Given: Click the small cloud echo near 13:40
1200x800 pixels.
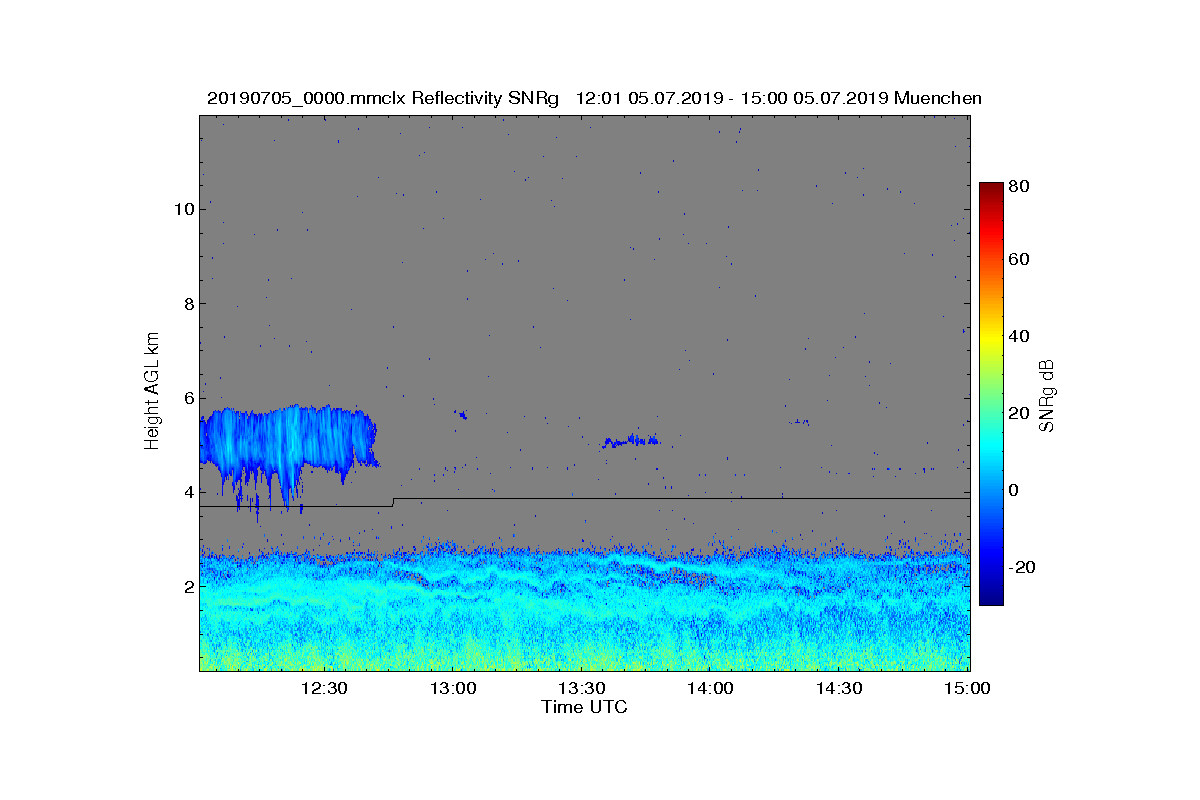Looking at the screenshot, I should (x=631, y=440).
